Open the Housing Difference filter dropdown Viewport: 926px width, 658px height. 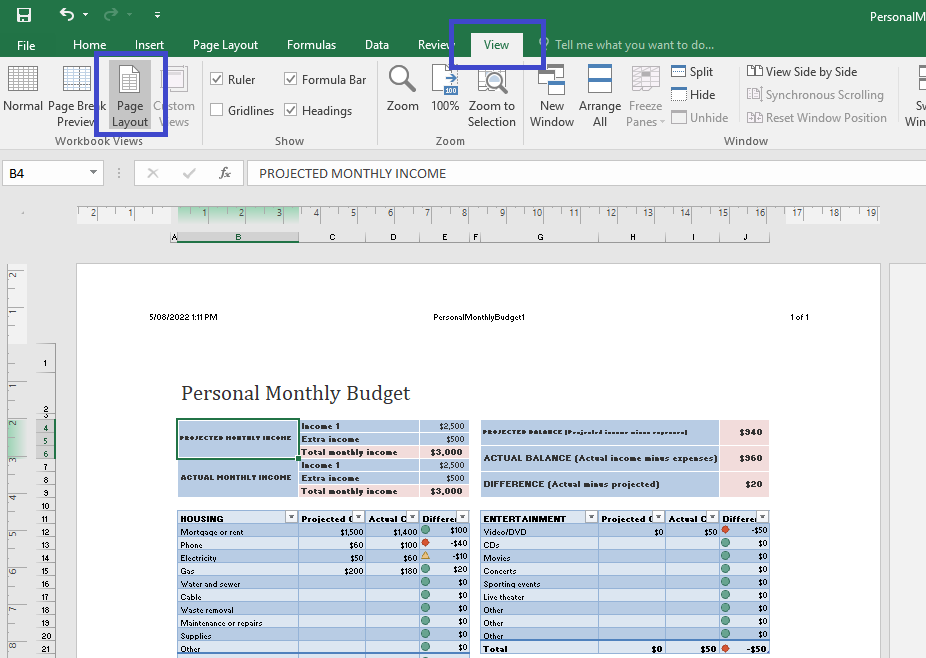coord(462,517)
